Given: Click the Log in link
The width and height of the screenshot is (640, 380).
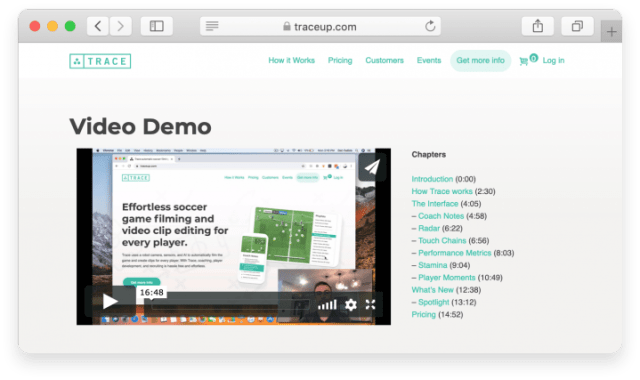Looking at the screenshot, I should pyautogui.click(x=553, y=60).
